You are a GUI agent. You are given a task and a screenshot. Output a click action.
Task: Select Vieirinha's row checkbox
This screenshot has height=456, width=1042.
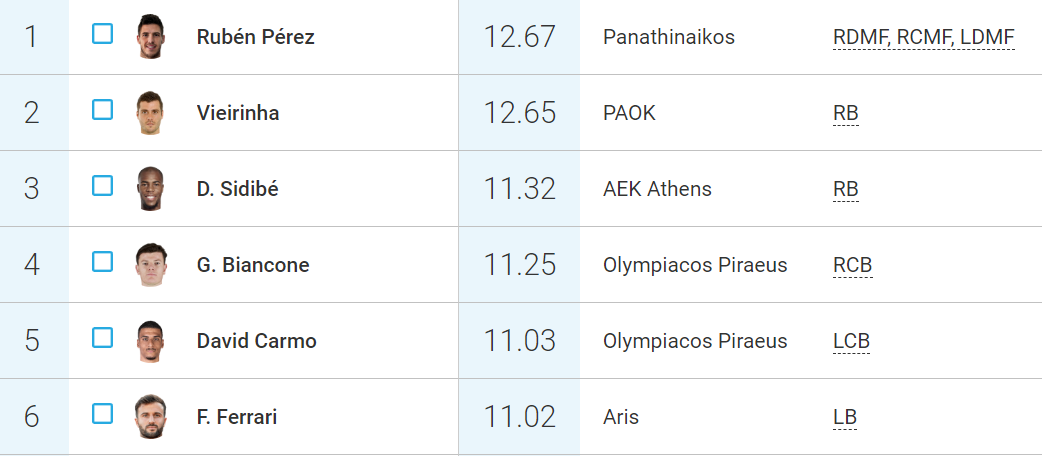pyautogui.click(x=102, y=110)
